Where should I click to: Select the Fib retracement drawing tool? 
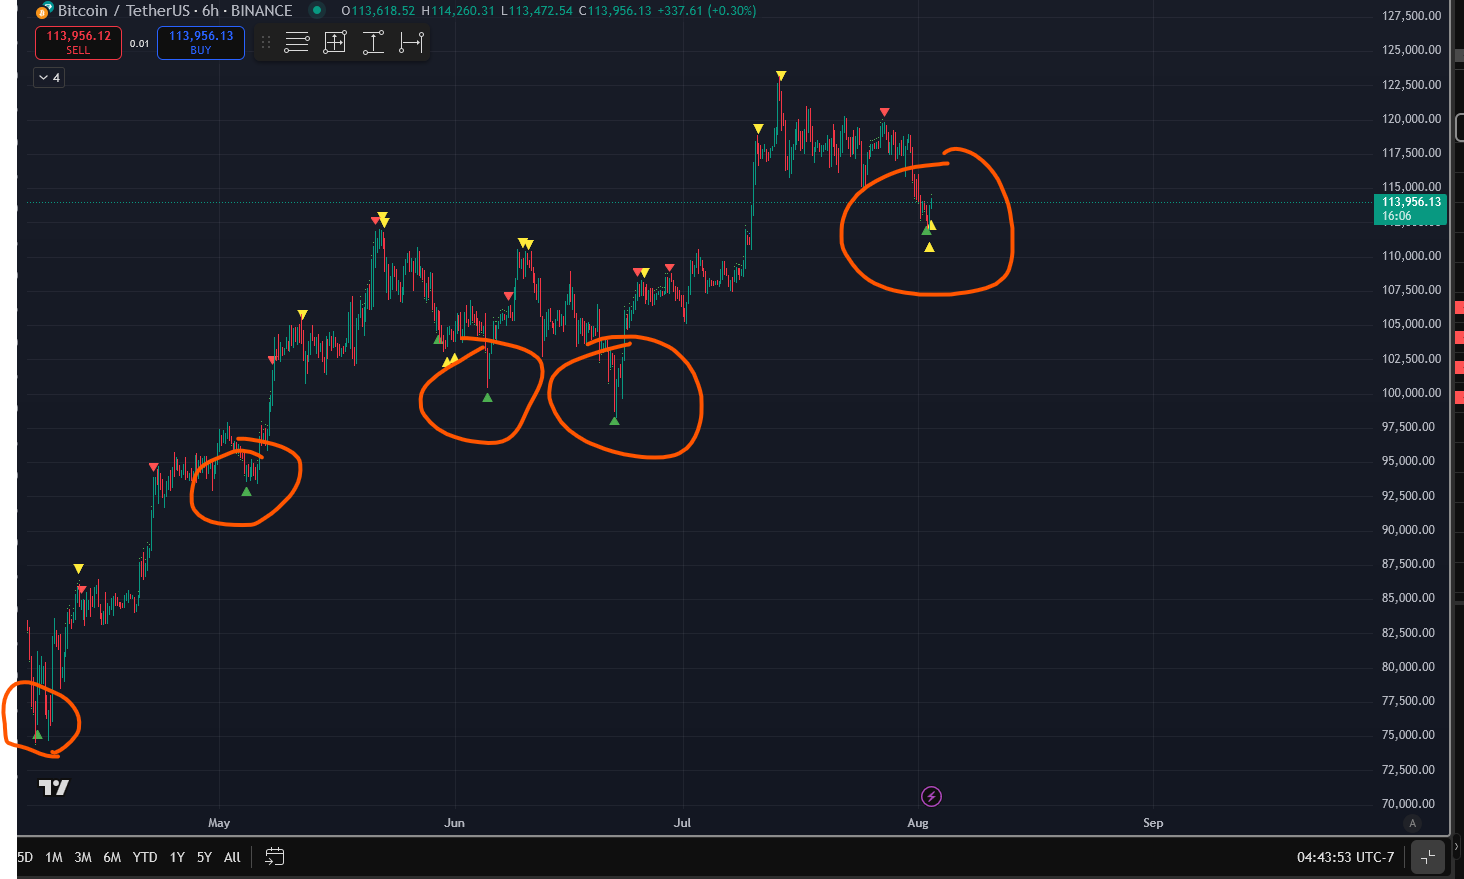[x=297, y=43]
